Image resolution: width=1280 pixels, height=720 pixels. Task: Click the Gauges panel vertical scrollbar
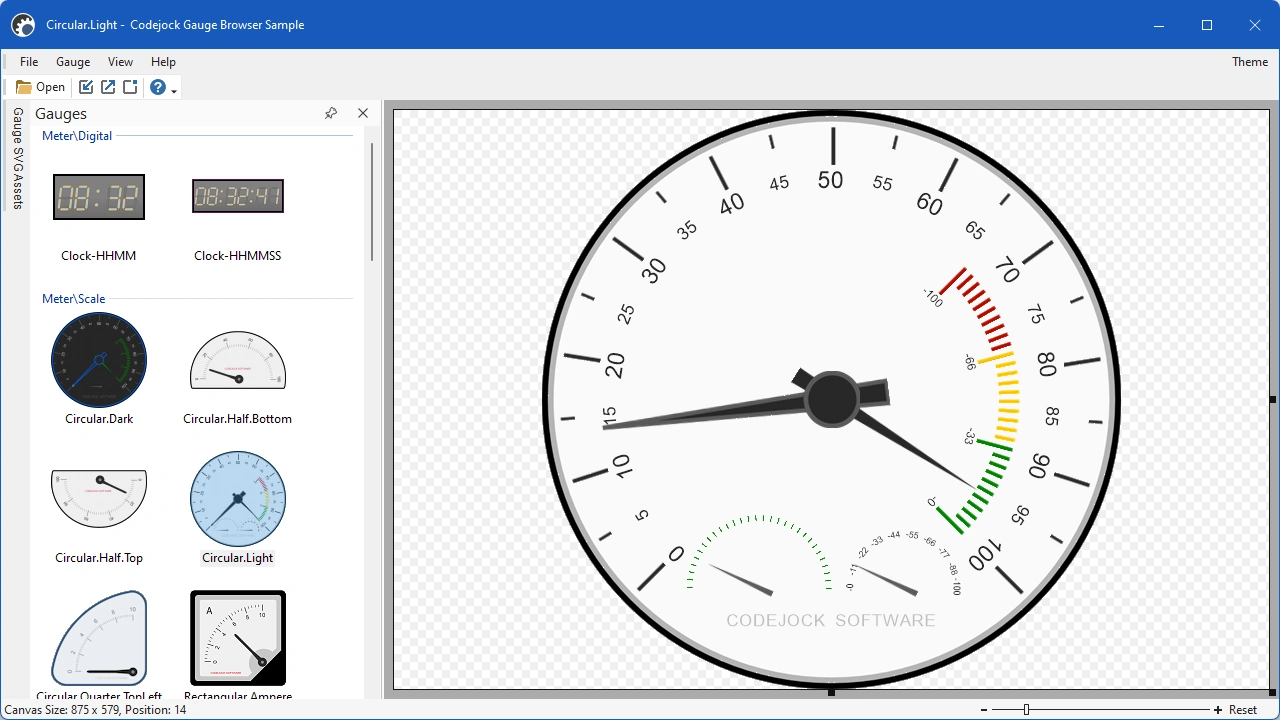click(x=372, y=201)
